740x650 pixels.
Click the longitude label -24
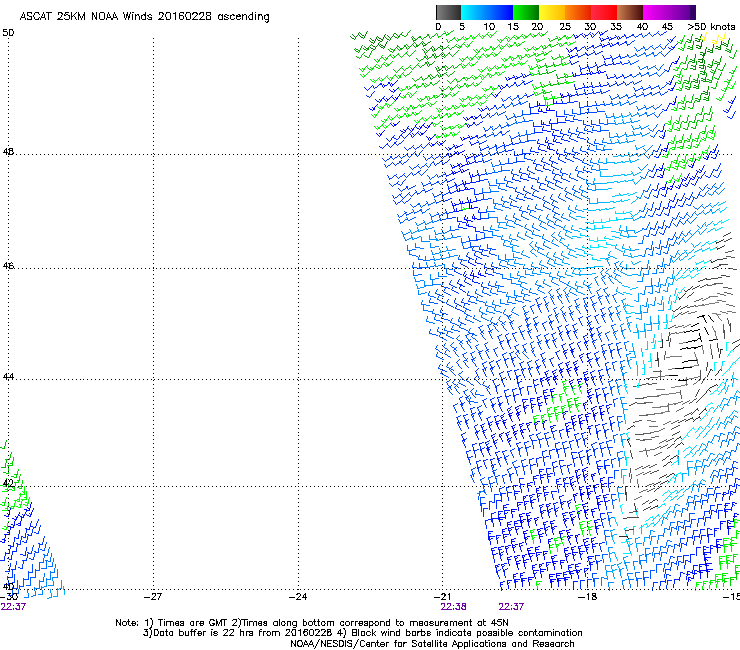298,596
